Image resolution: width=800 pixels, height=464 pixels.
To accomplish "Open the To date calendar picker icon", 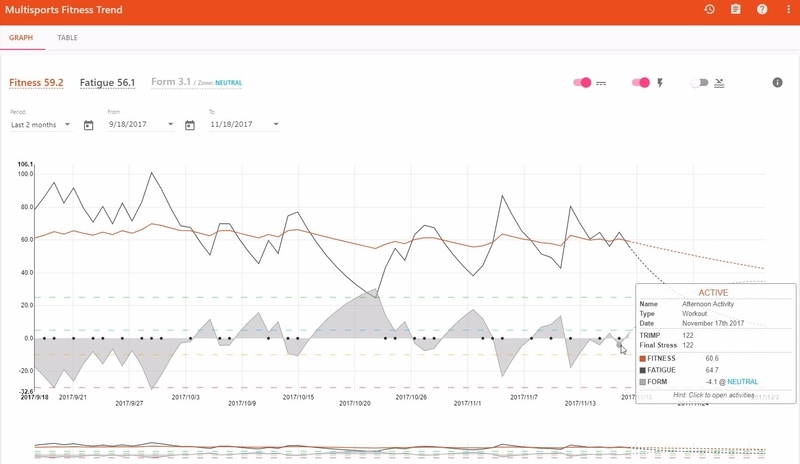I will [190, 125].
